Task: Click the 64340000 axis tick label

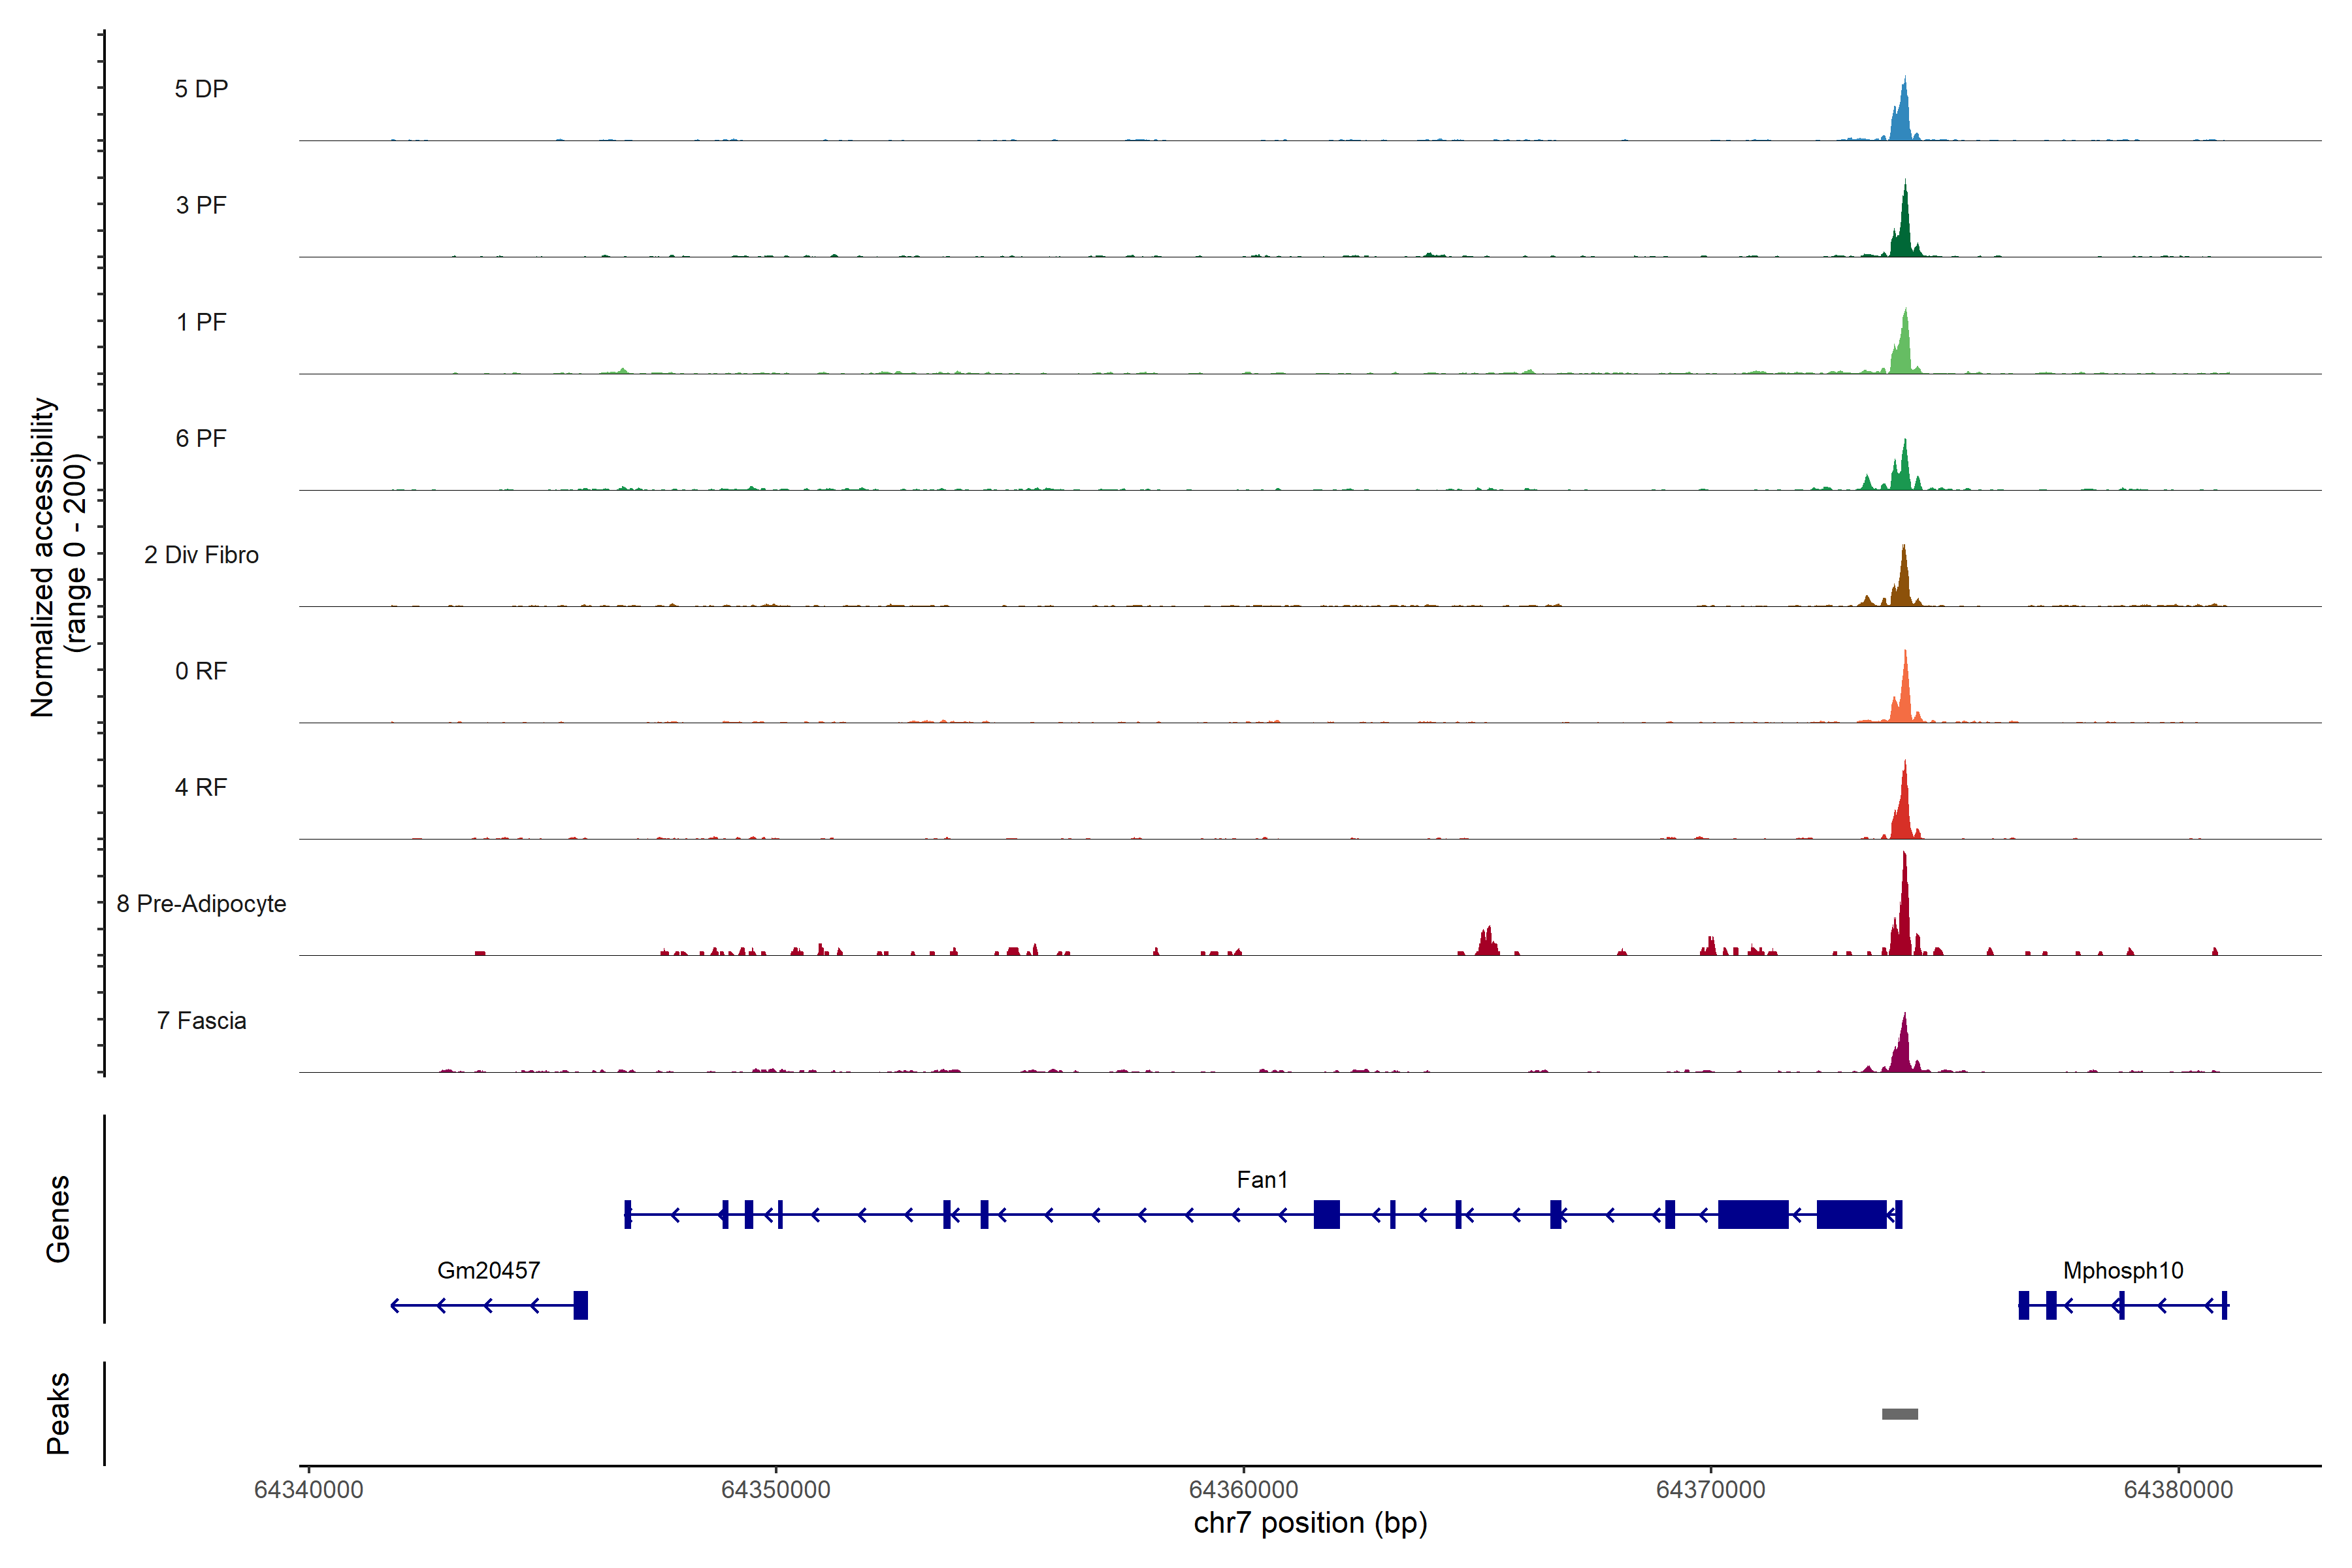Action: pos(308,1489)
